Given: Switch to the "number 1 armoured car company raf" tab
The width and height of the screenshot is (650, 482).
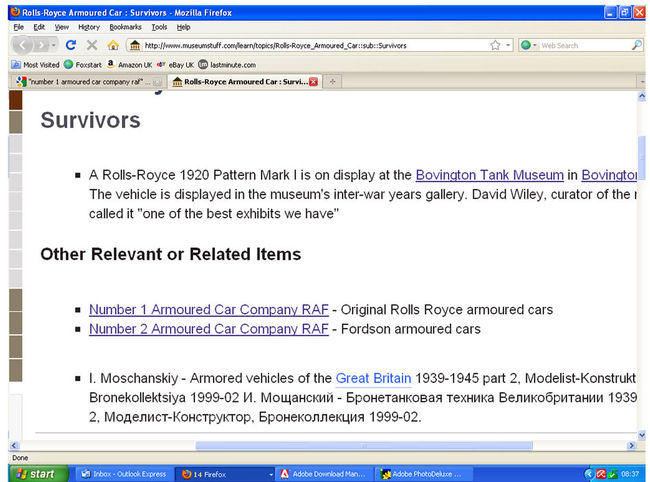Looking at the screenshot, I should click(88, 82).
